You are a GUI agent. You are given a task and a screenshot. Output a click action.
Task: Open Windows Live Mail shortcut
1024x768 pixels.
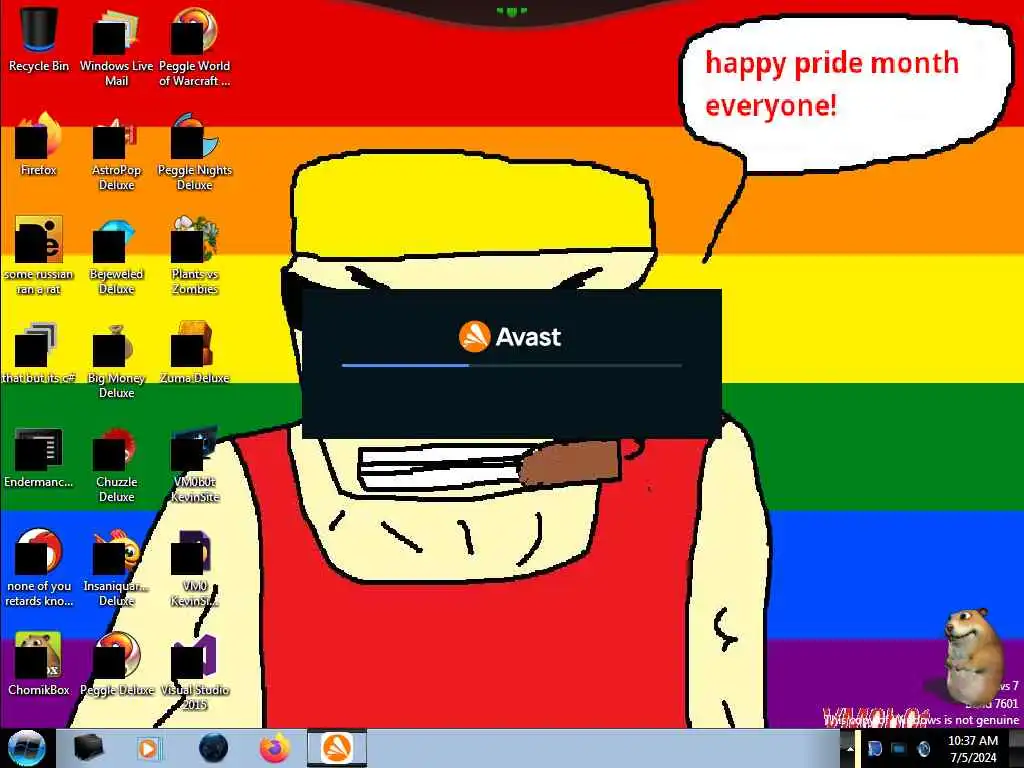pyautogui.click(x=116, y=47)
